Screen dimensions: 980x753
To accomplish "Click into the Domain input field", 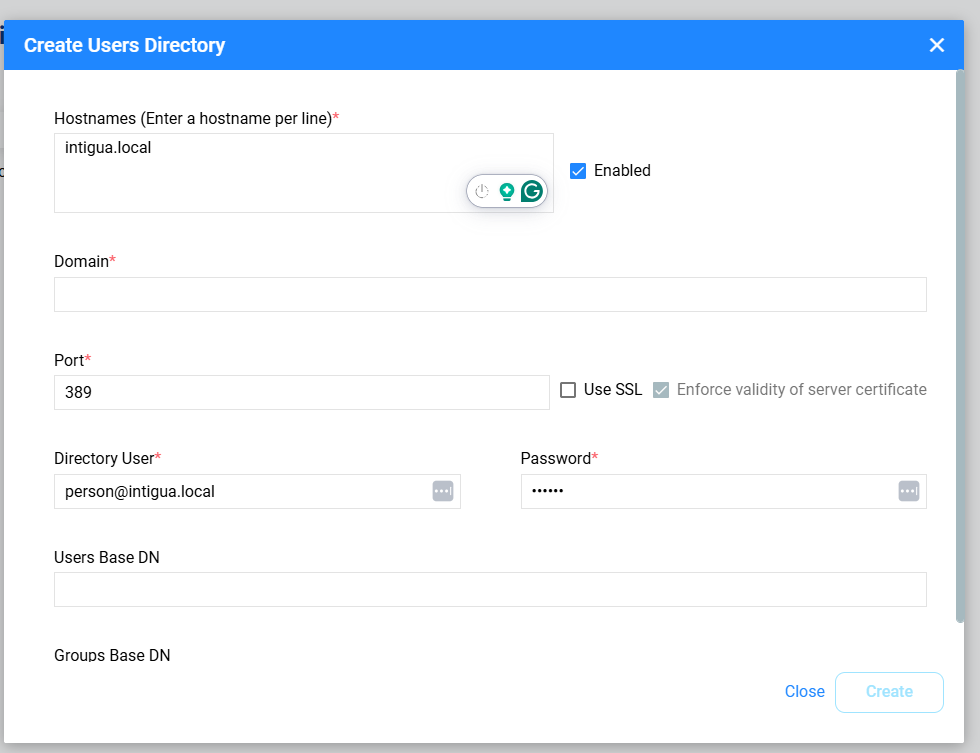I will (490, 295).
